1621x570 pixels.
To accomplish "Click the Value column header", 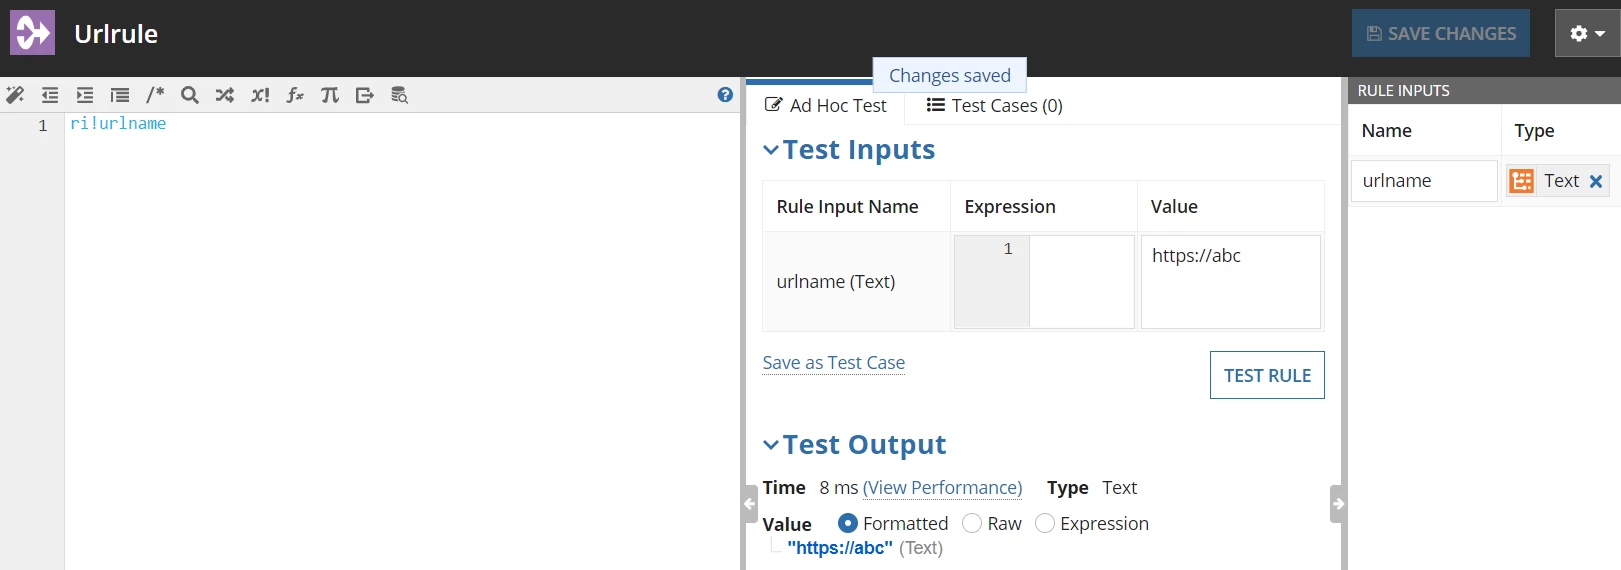I will point(1174,207).
